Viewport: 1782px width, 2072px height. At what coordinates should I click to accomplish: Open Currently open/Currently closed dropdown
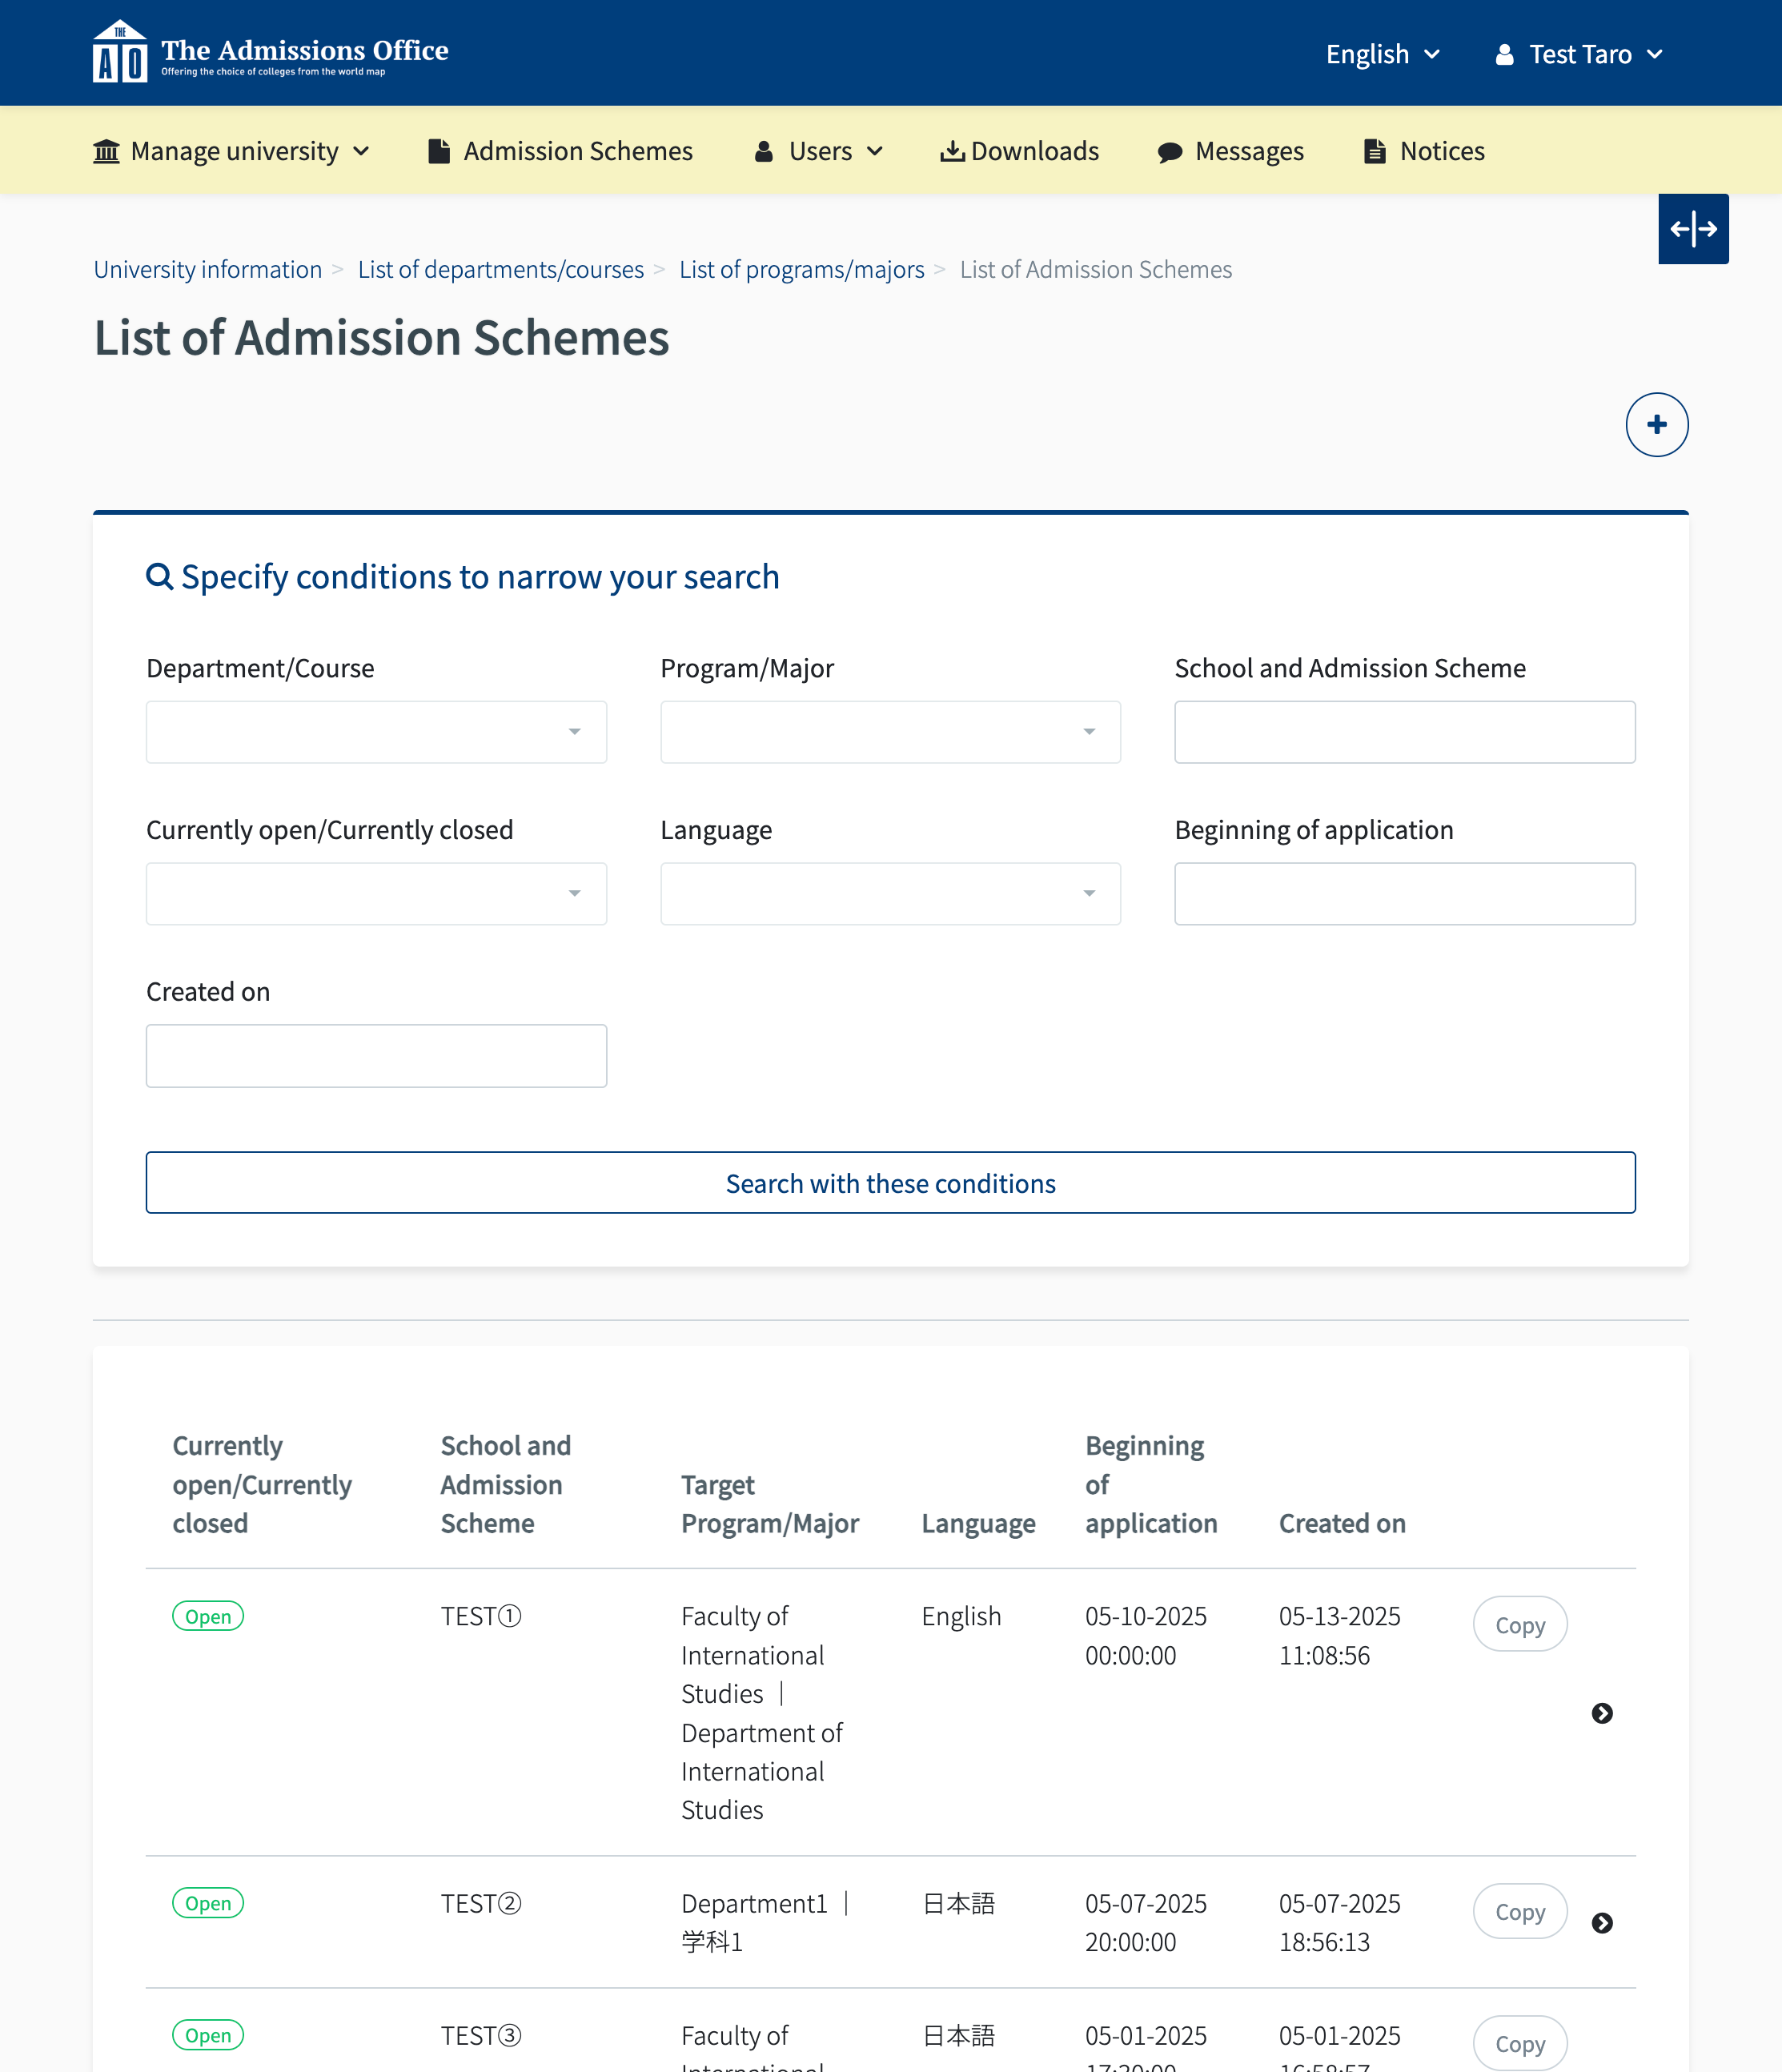pyautogui.click(x=376, y=894)
